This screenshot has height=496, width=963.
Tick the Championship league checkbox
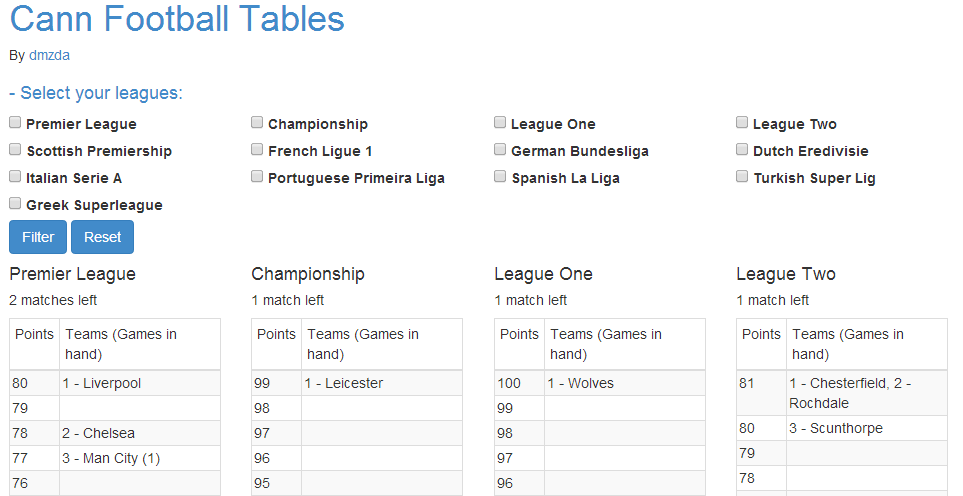pyautogui.click(x=257, y=123)
